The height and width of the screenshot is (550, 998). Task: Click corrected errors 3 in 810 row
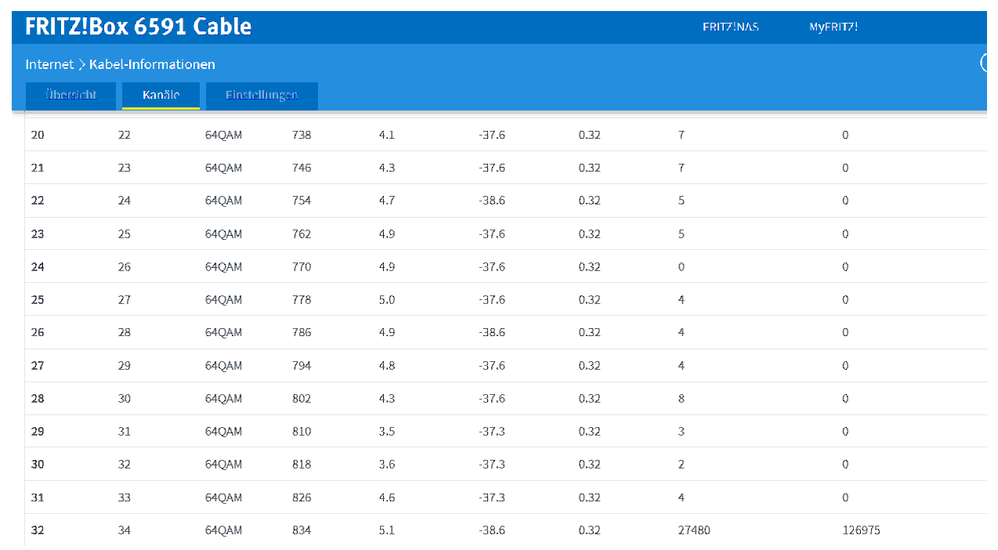pos(681,432)
